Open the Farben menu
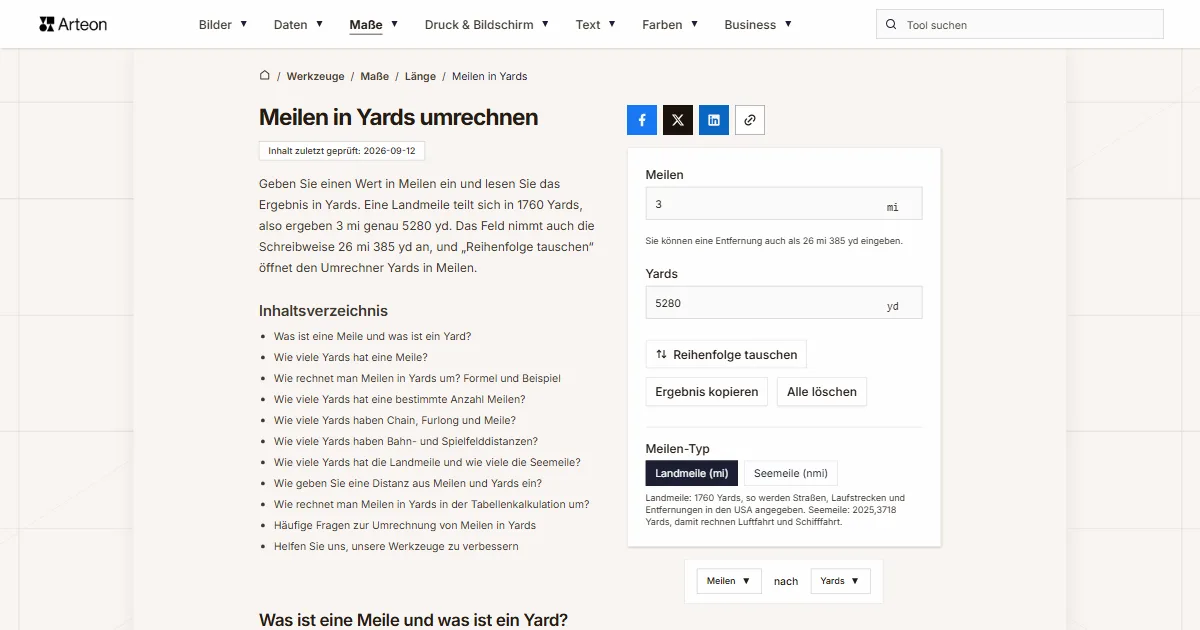Image resolution: width=1200 pixels, height=630 pixels. (x=670, y=25)
